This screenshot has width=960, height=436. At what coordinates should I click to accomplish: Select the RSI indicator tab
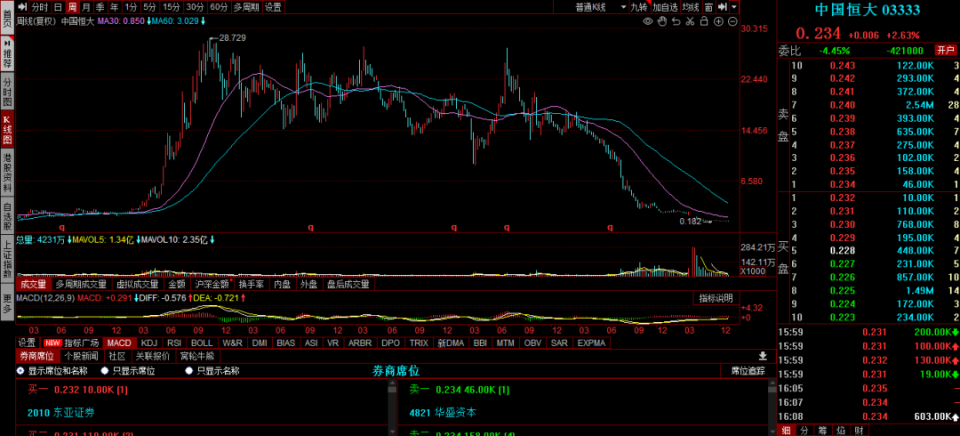pyautogui.click(x=174, y=343)
